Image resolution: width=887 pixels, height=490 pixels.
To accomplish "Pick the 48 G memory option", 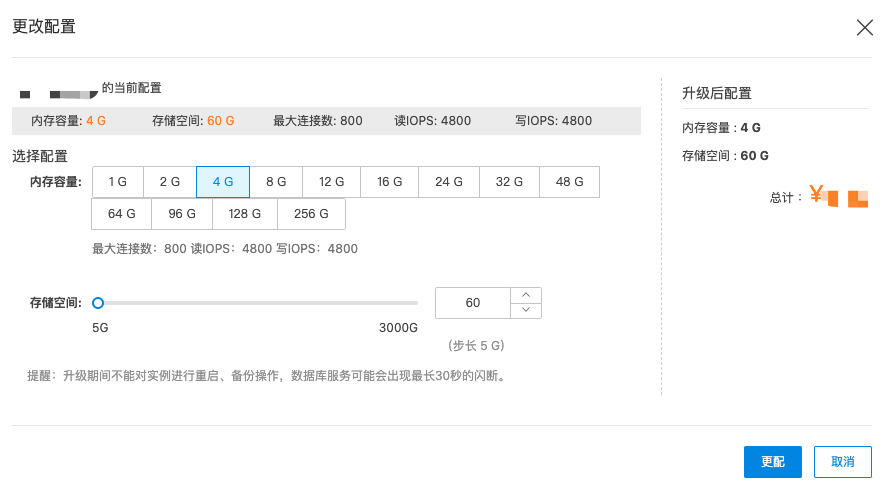I will (570, 182).
